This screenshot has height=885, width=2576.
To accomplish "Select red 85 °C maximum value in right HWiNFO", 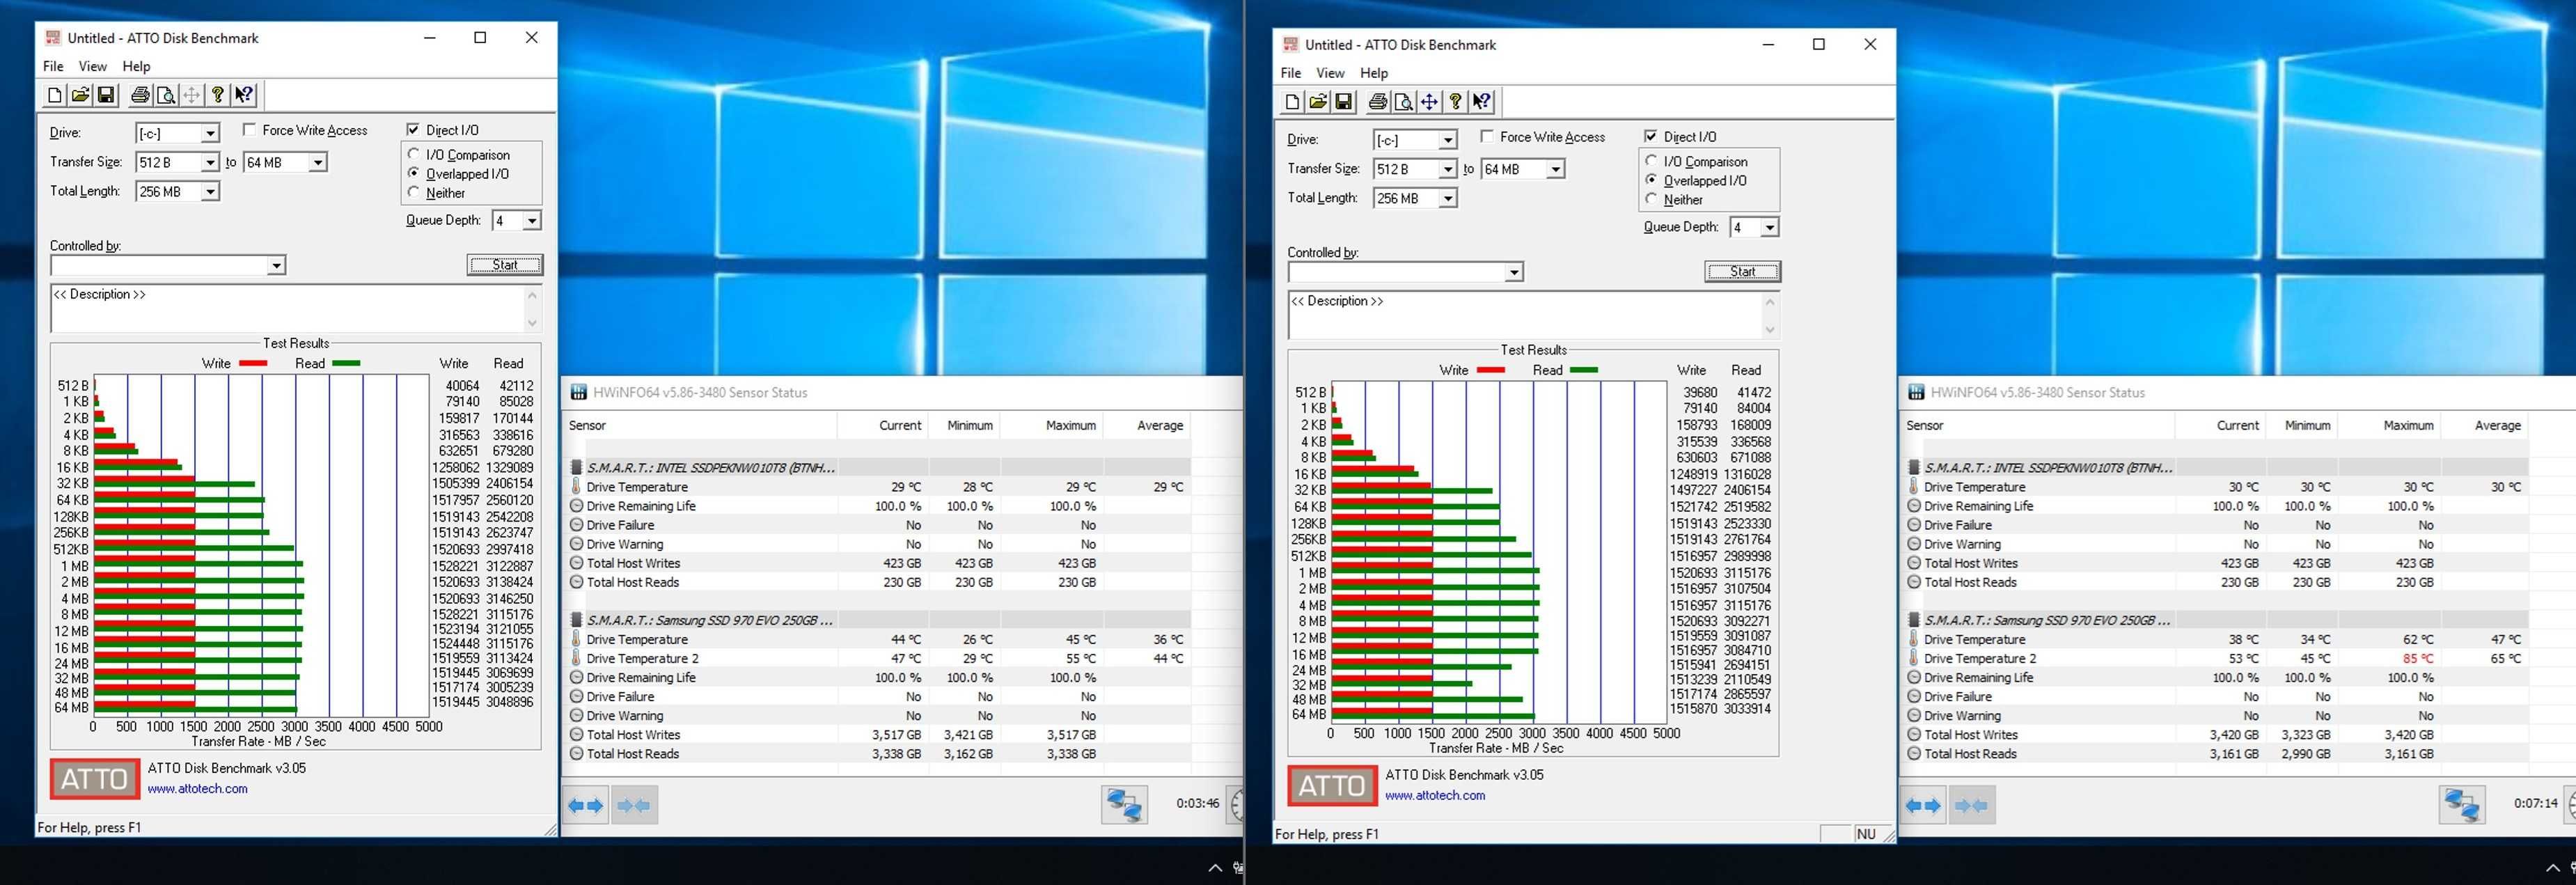I will point(2417,659).
